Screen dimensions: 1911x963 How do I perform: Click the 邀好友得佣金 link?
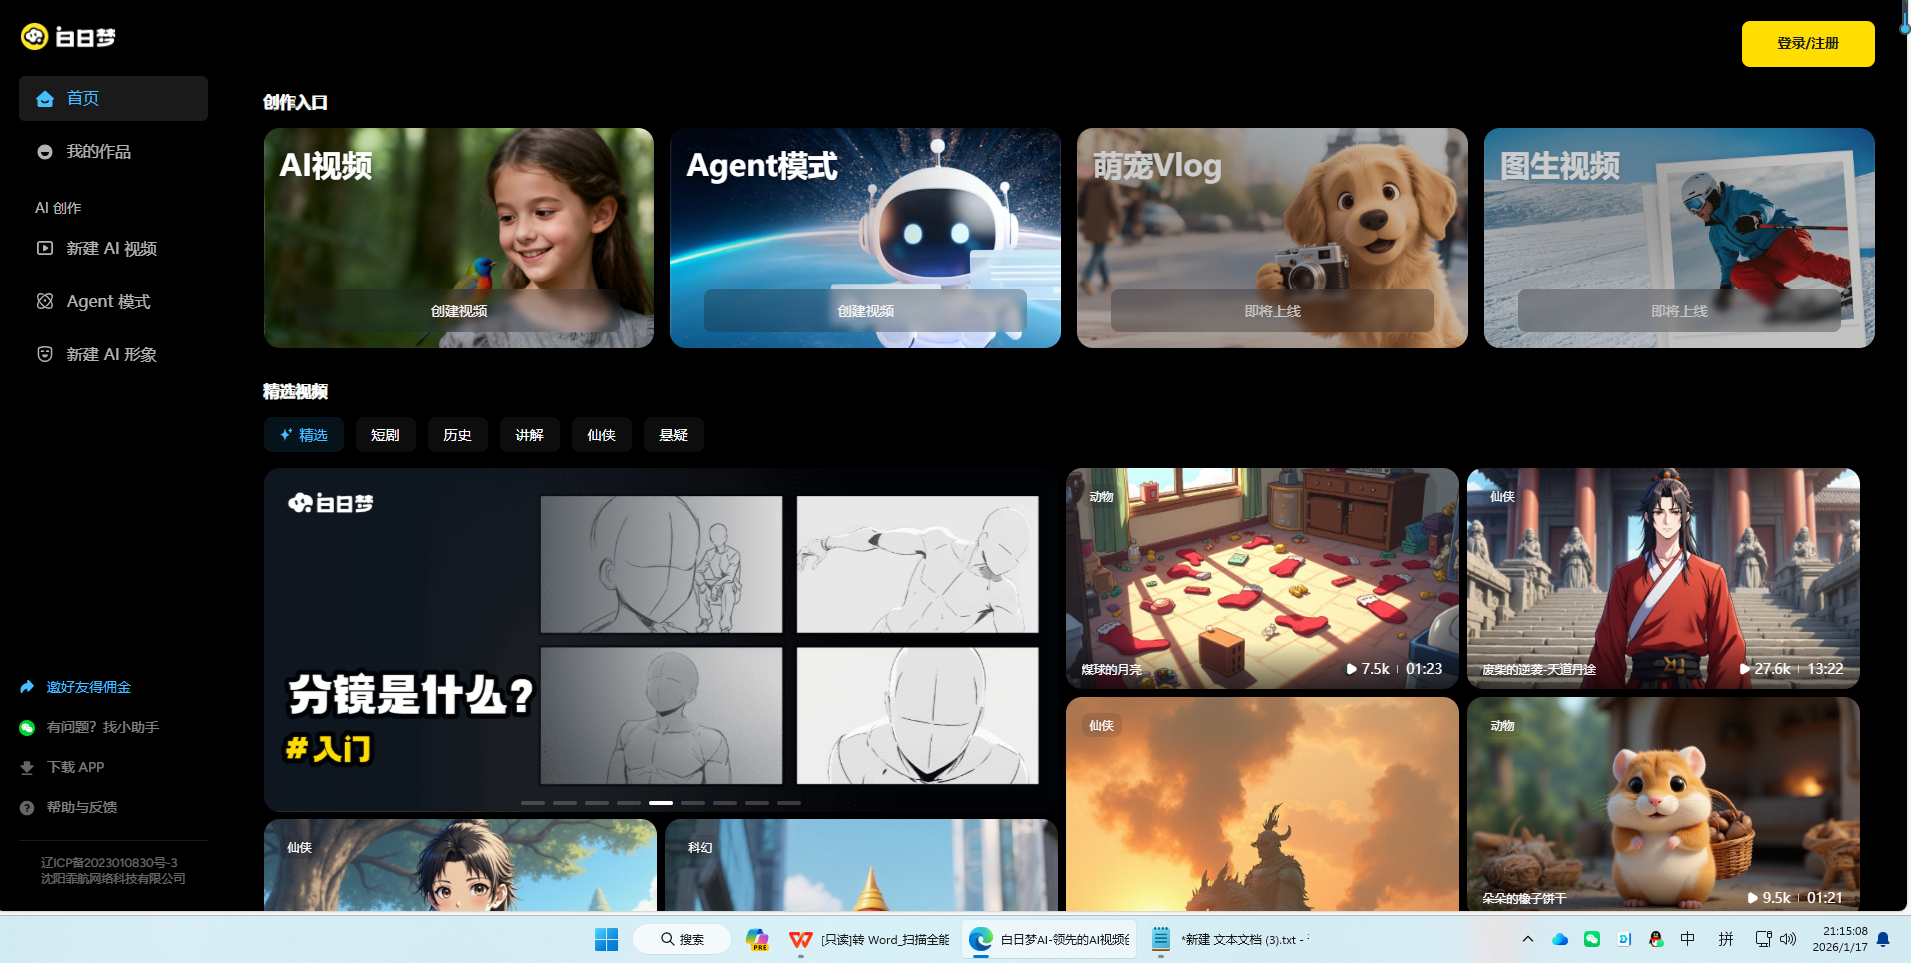tap(89, 687)
